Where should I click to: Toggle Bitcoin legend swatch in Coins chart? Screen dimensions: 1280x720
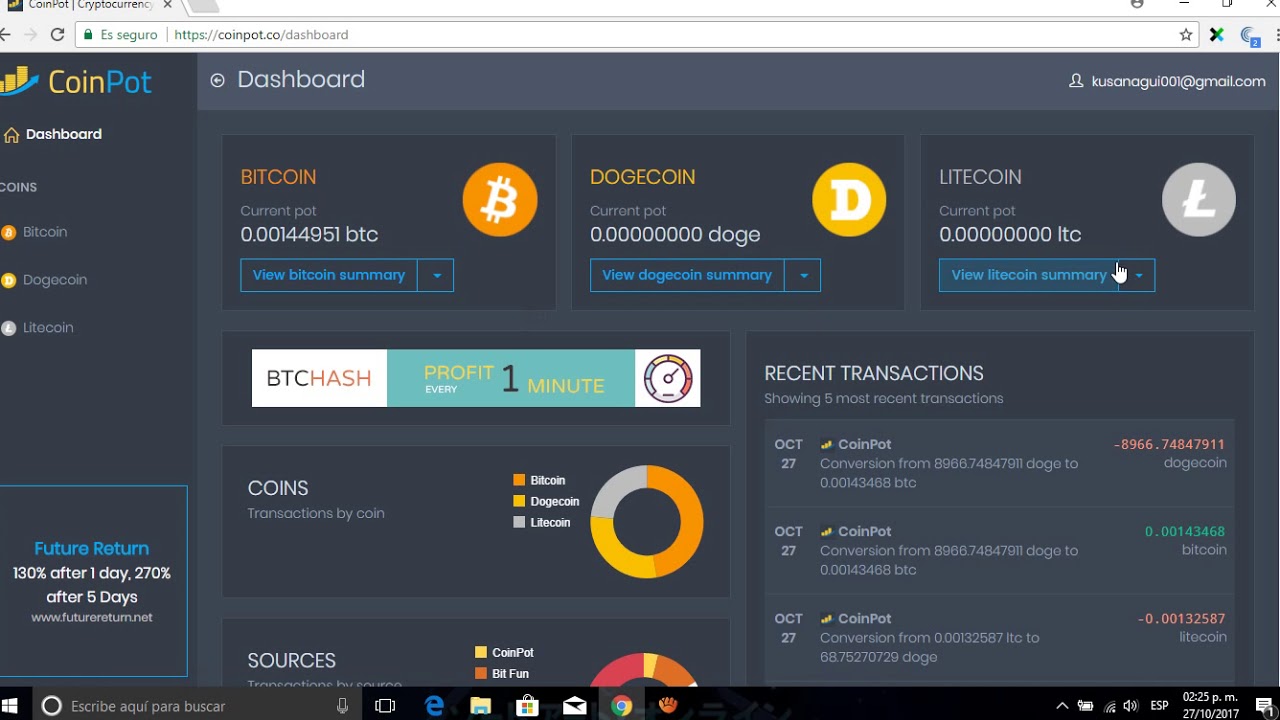coord(519,481)
